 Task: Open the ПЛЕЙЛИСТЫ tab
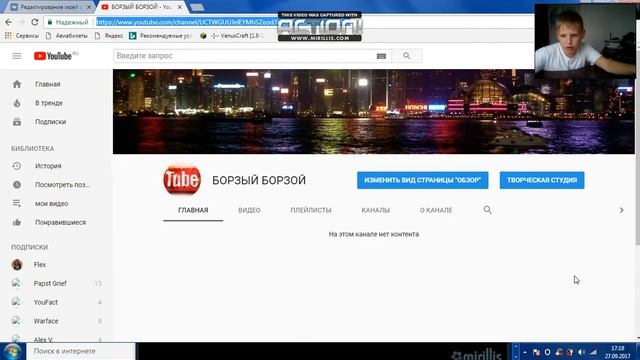311,210
